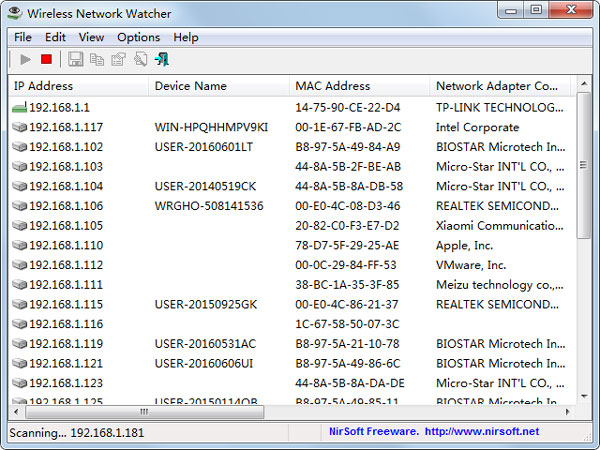Click the router icon beside 192.168.1.1

(20, 108)
